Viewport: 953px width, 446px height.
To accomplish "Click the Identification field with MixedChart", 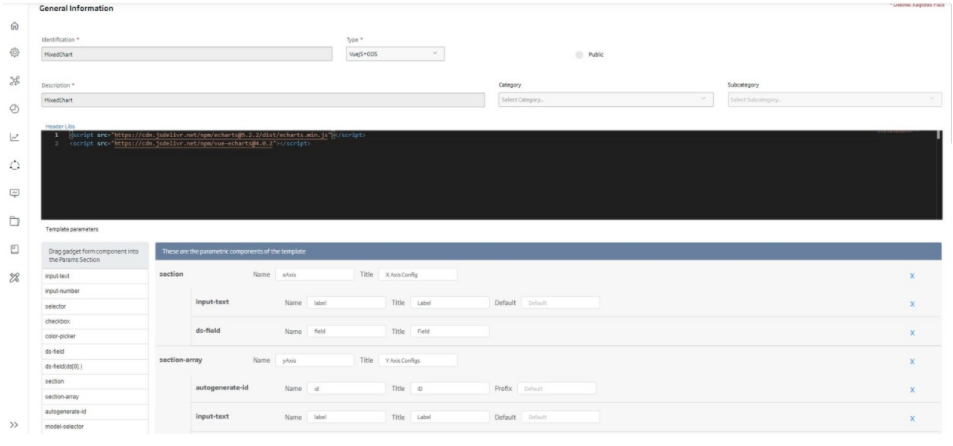I will coord(187,53).
